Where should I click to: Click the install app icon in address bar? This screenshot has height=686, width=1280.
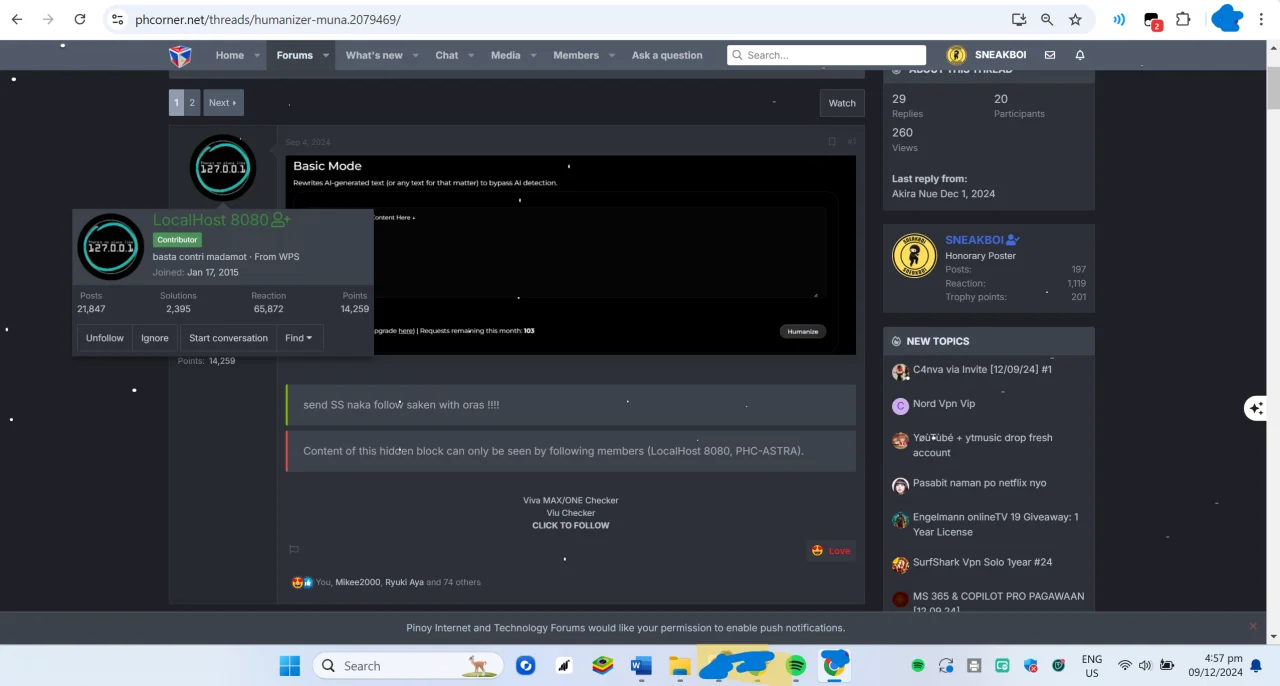1019,19
